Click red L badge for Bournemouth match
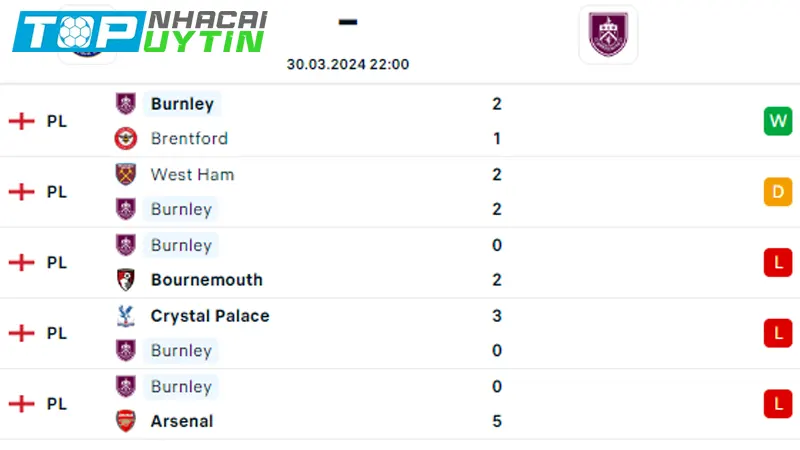The image size is (800, 450). 778,262
